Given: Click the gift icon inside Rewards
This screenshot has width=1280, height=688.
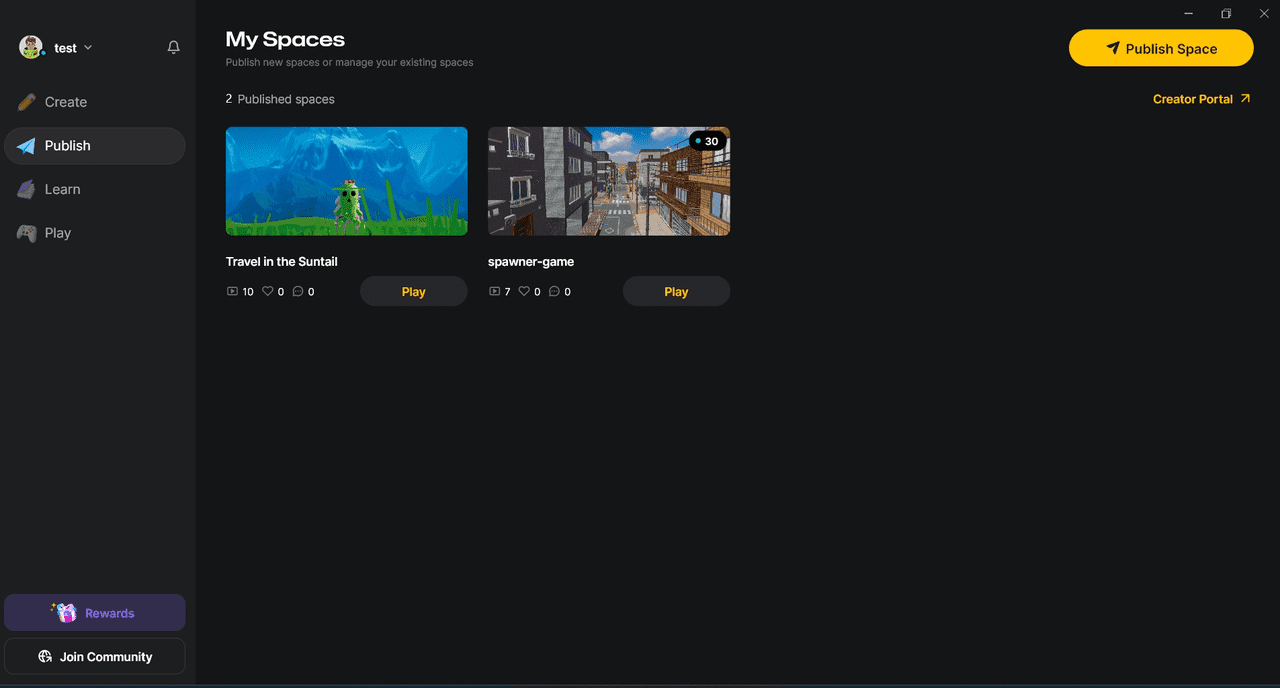Looking at the screenshot, I should tap(64, 612).
